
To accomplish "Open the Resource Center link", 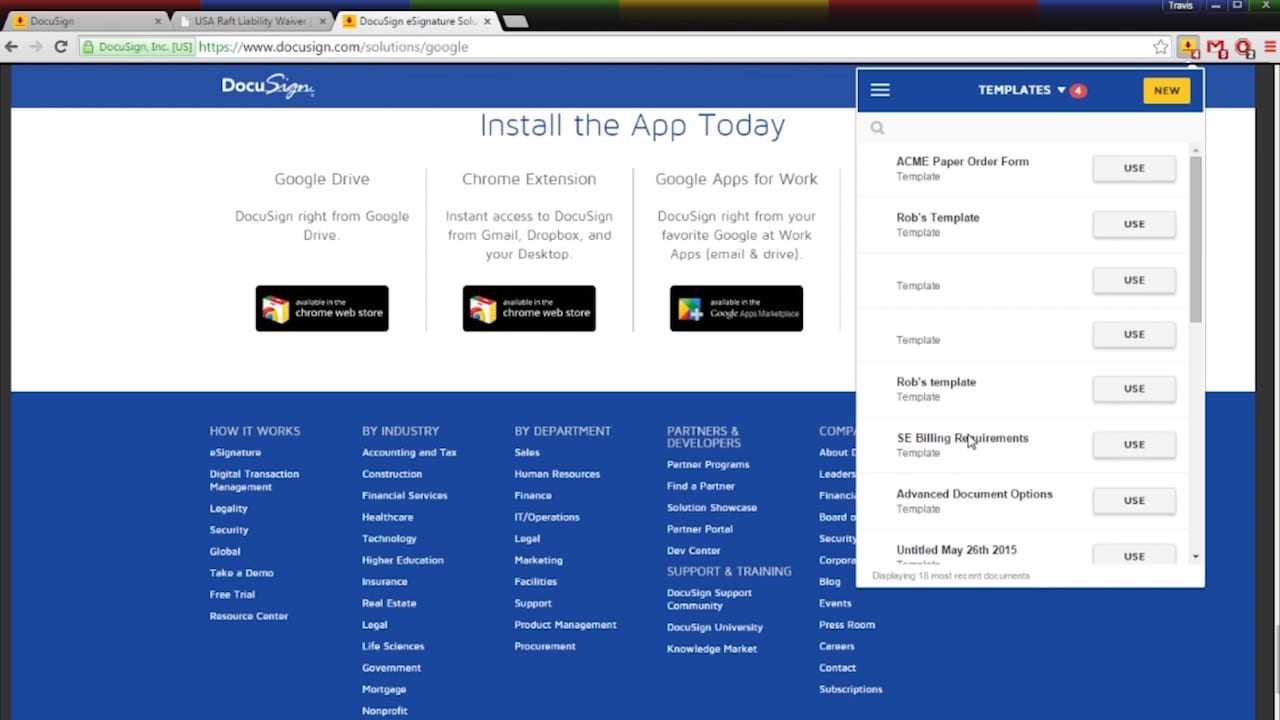I will [249, 616].
